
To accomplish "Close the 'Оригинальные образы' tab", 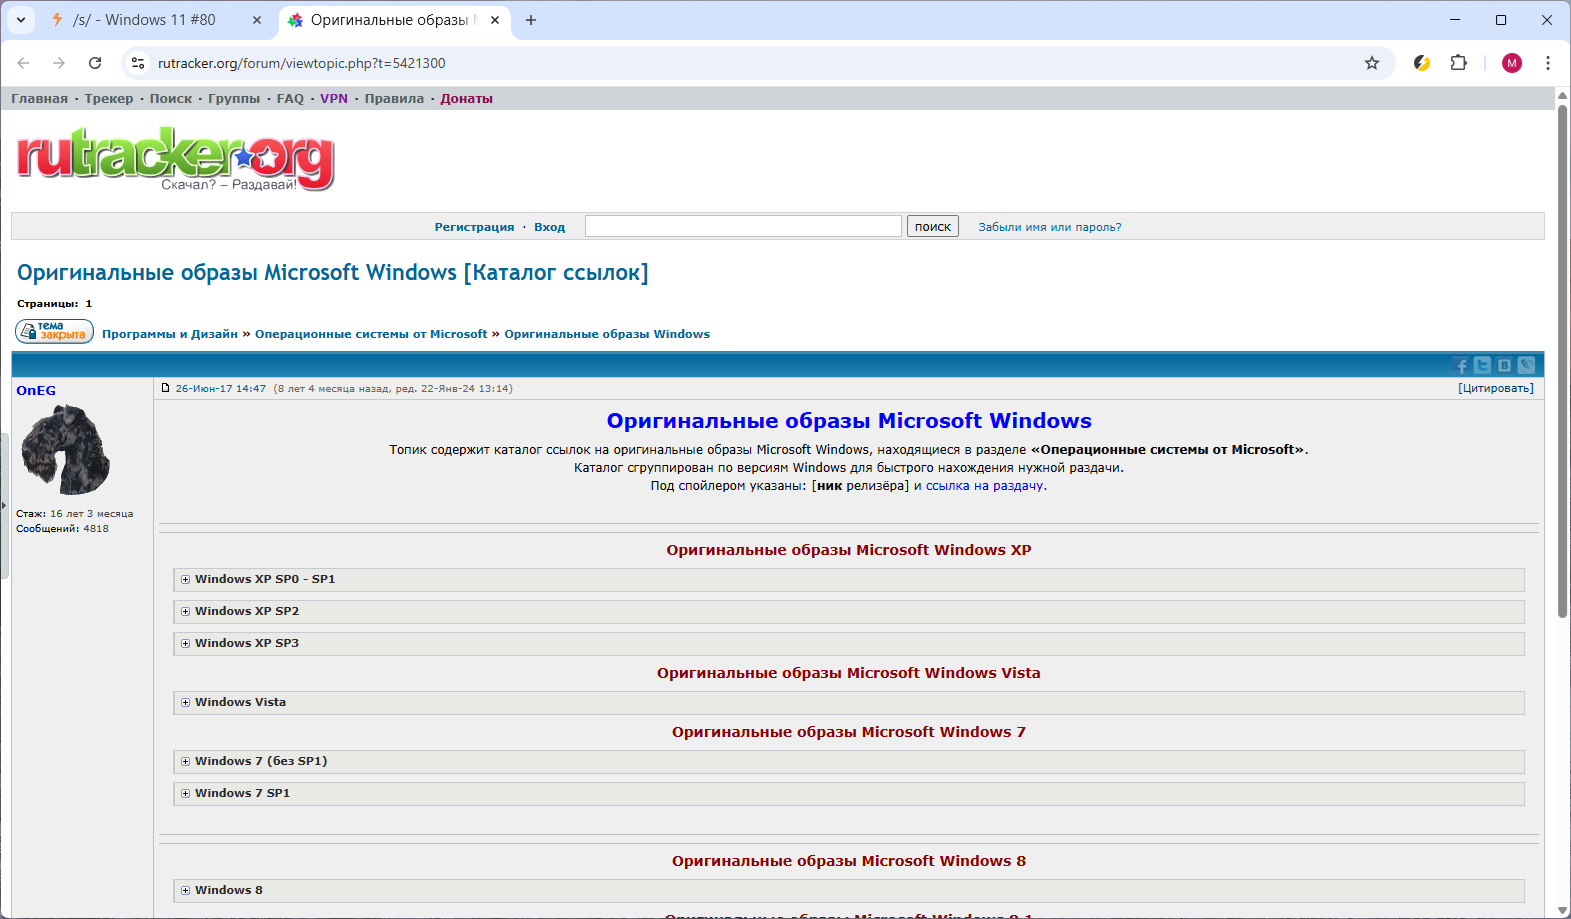I will coord(495,20).
